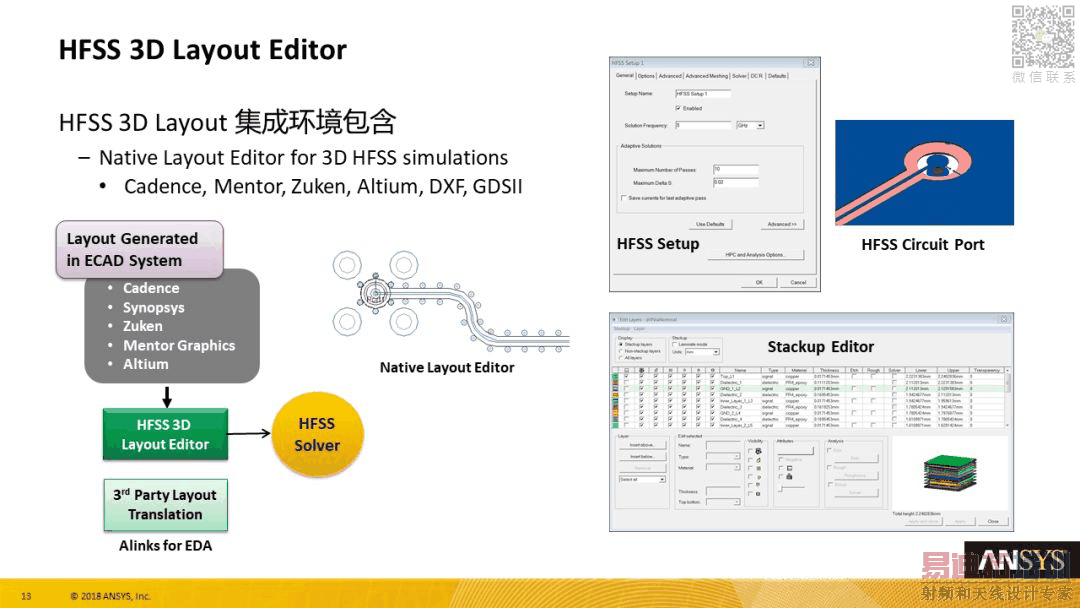Image resolution: width=1080 pixels, height=608 pixels.
Task: Switch to the Options tab in HFSS Setup
Action: (646, 76)
